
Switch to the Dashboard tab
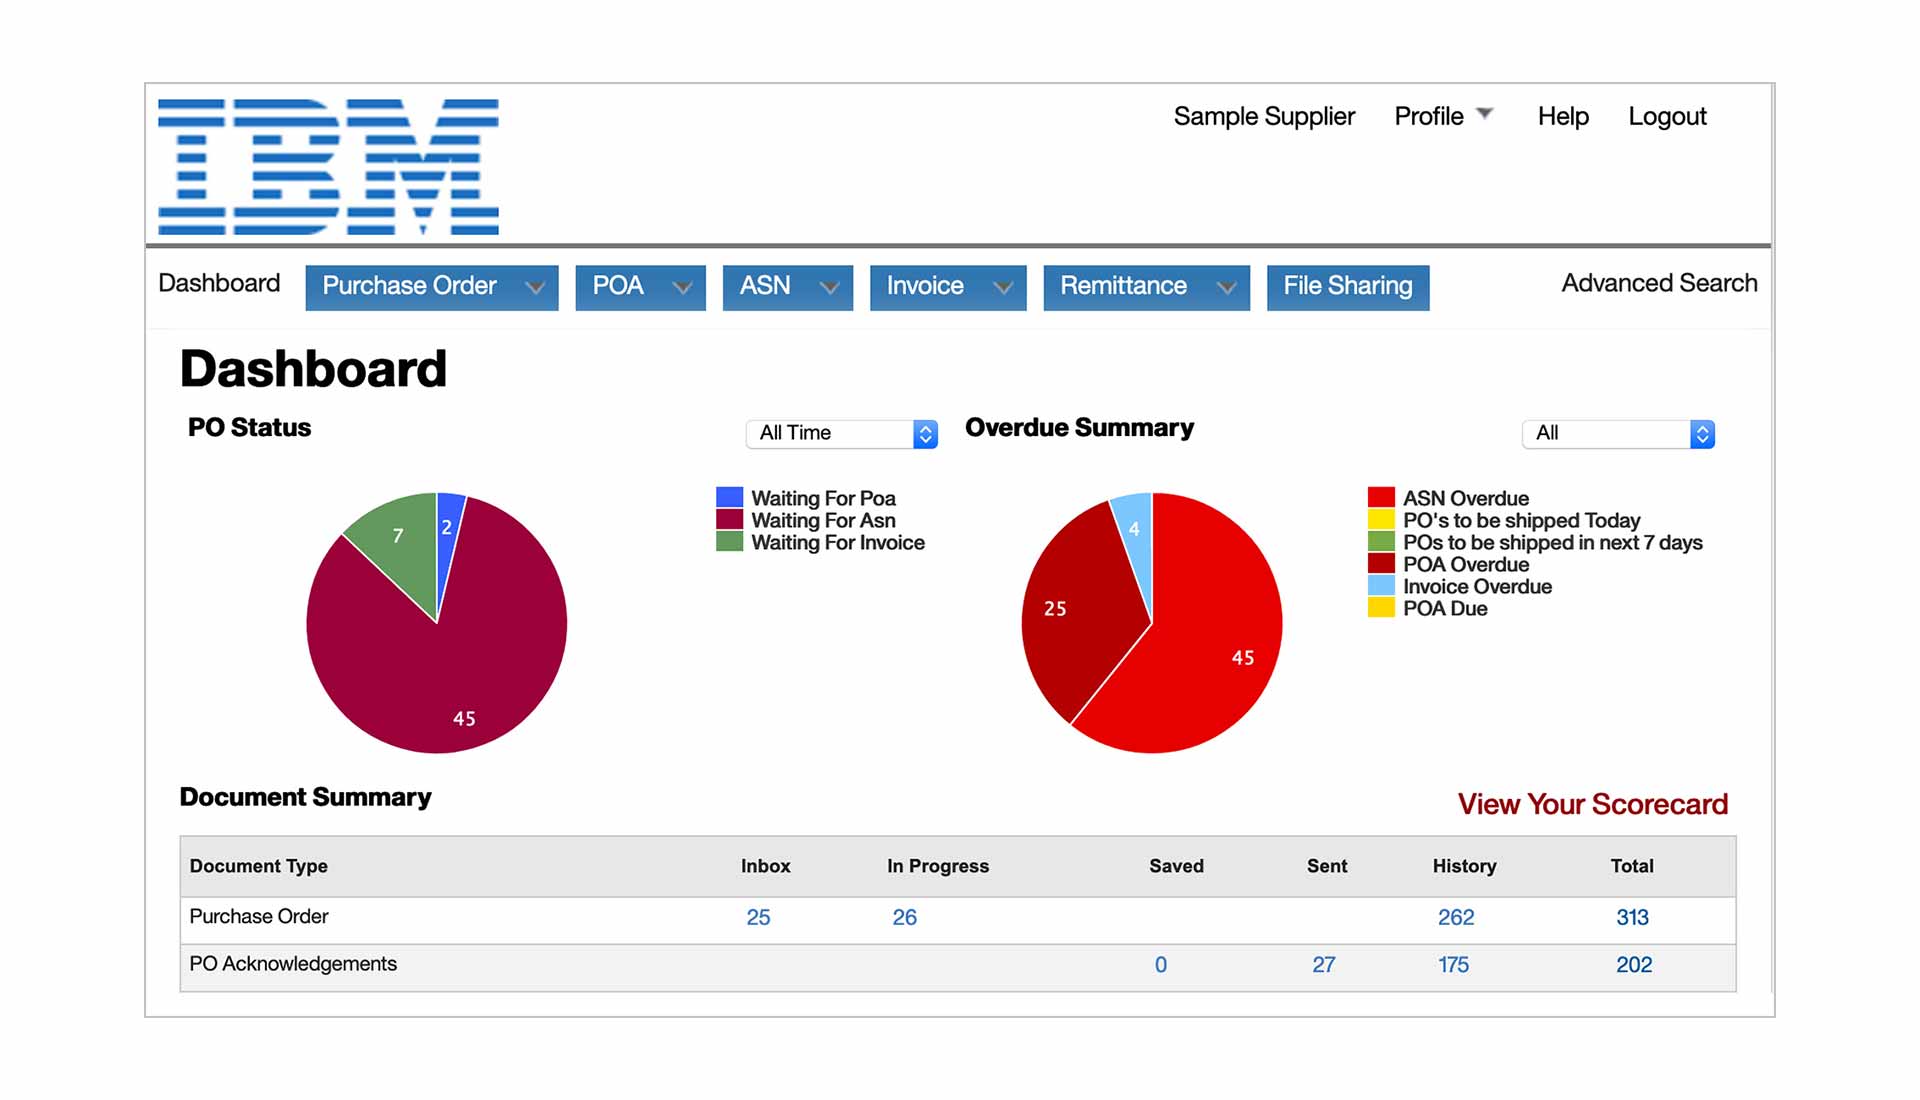[218, 283]
